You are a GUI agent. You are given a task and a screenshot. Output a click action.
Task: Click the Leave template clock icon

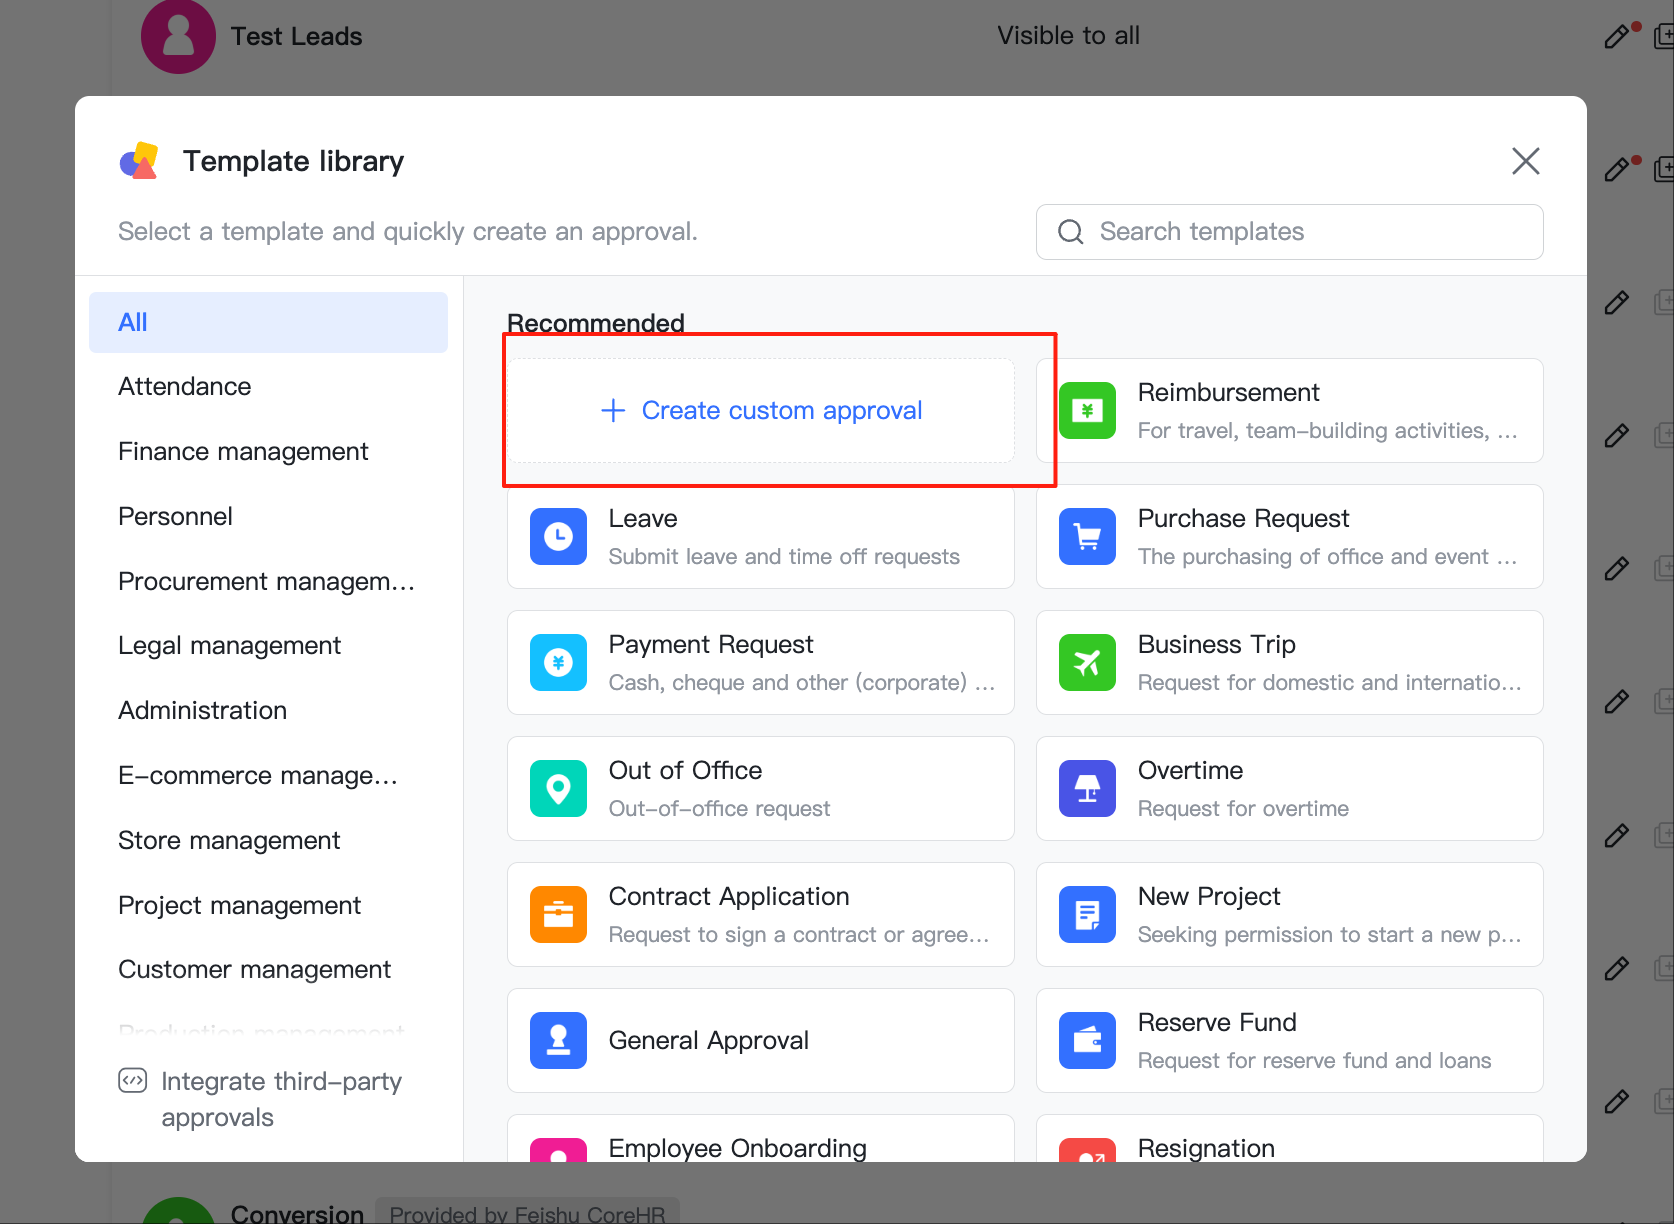558,537
